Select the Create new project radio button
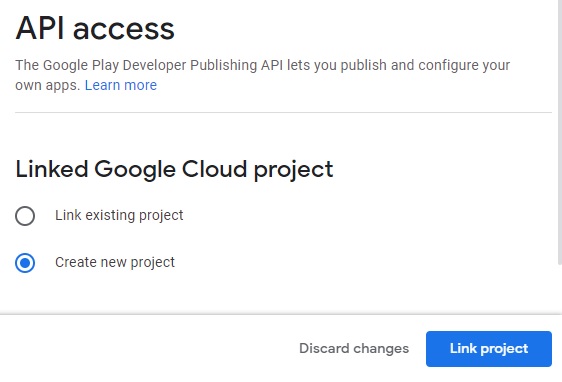The height and width of the screenshot is (382, 562). tap(25, 263)
